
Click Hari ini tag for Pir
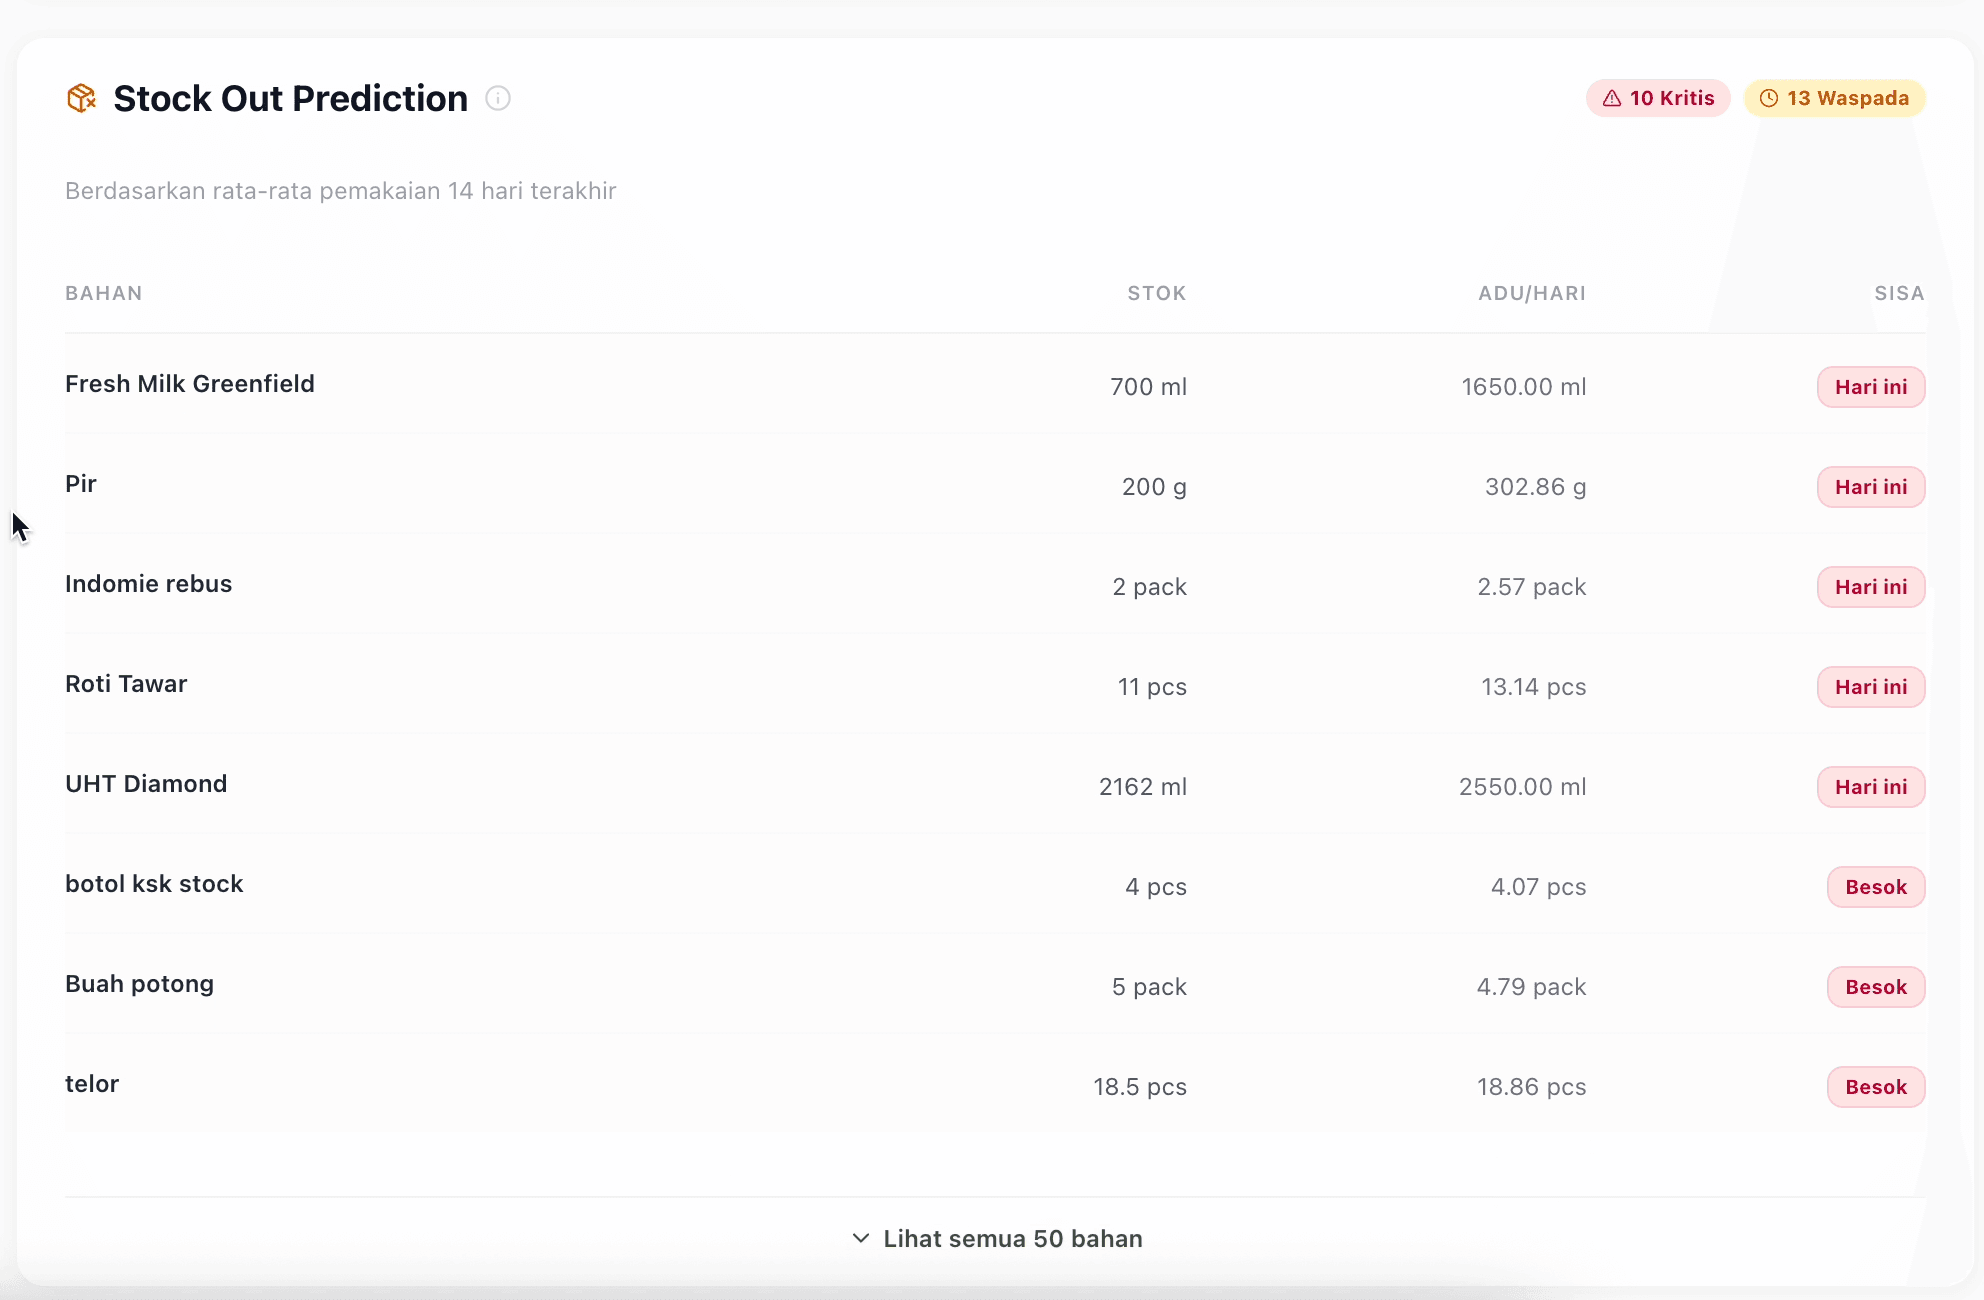(1871, 487)
